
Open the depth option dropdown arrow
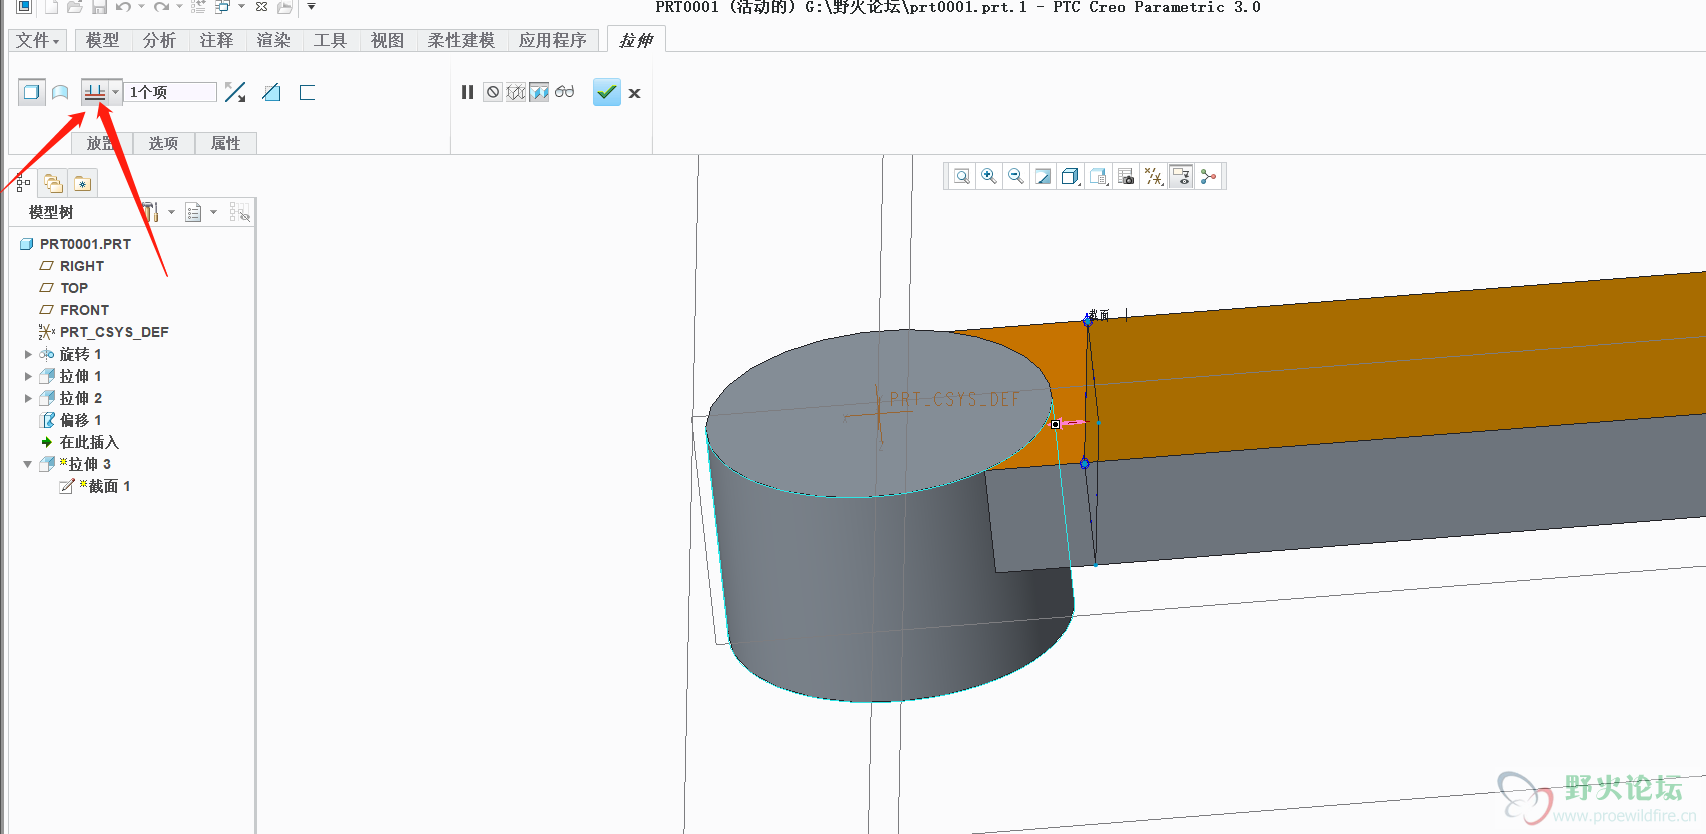click(x=116, y=92)
